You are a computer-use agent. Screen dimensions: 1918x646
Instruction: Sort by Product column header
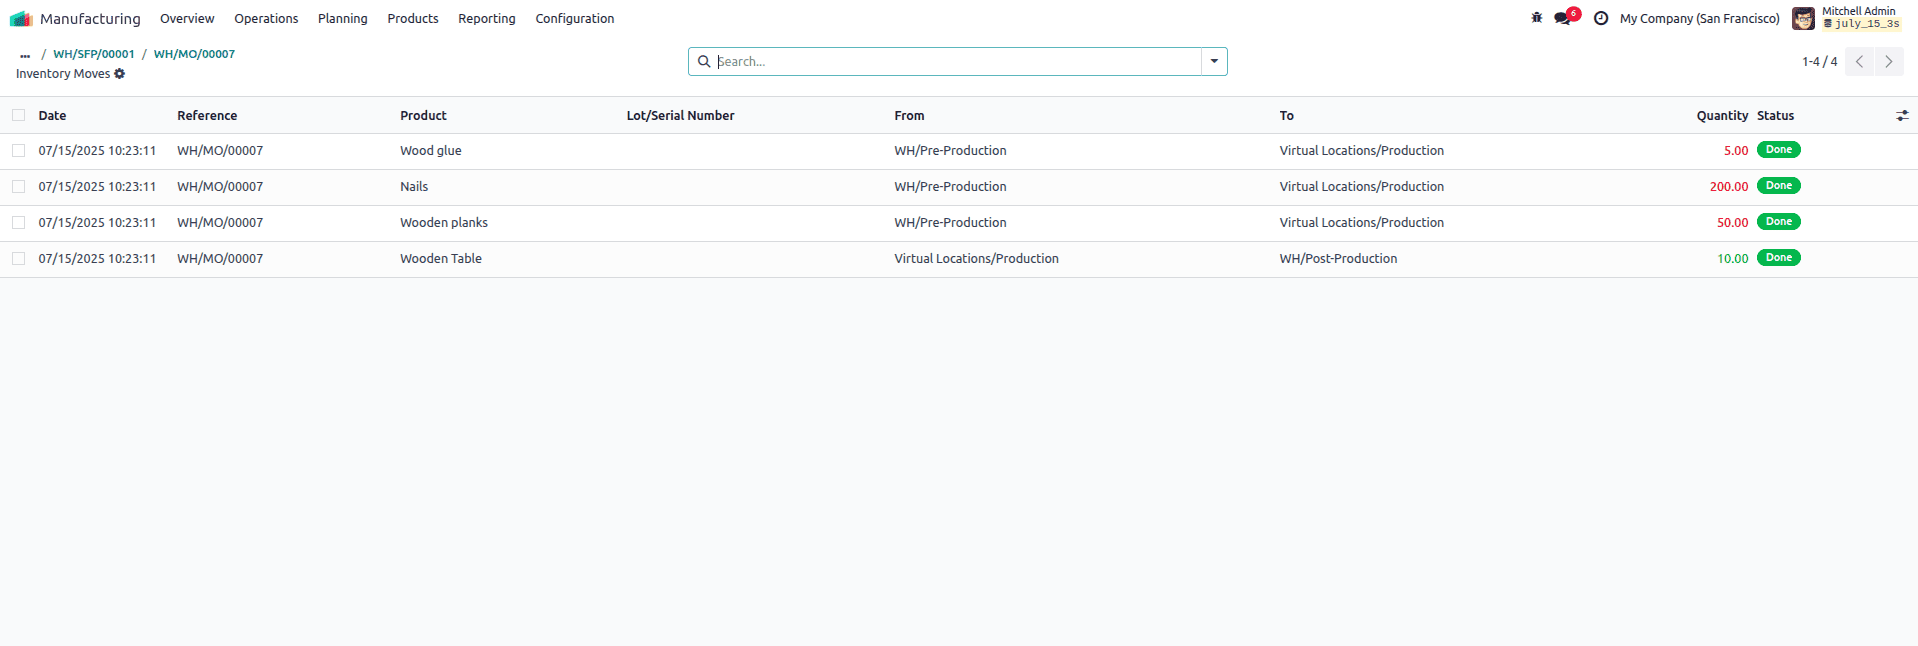[423, 116]
